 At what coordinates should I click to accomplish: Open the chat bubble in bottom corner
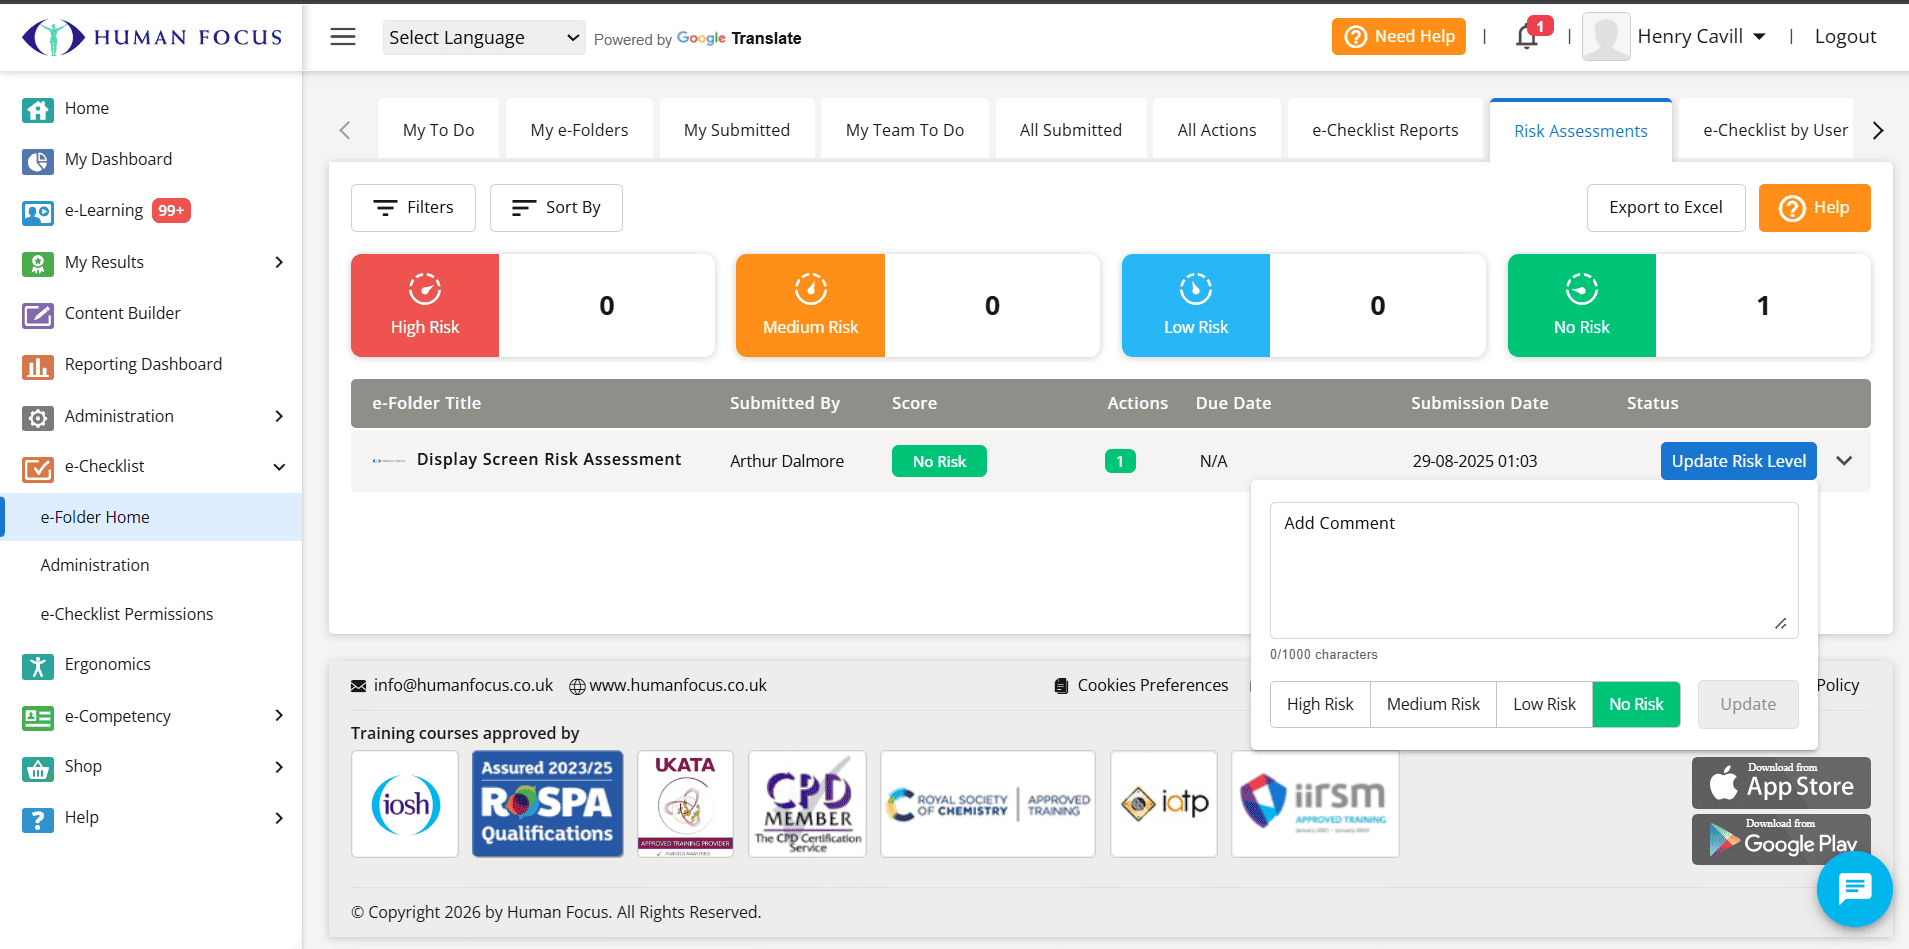(1853, 889)
